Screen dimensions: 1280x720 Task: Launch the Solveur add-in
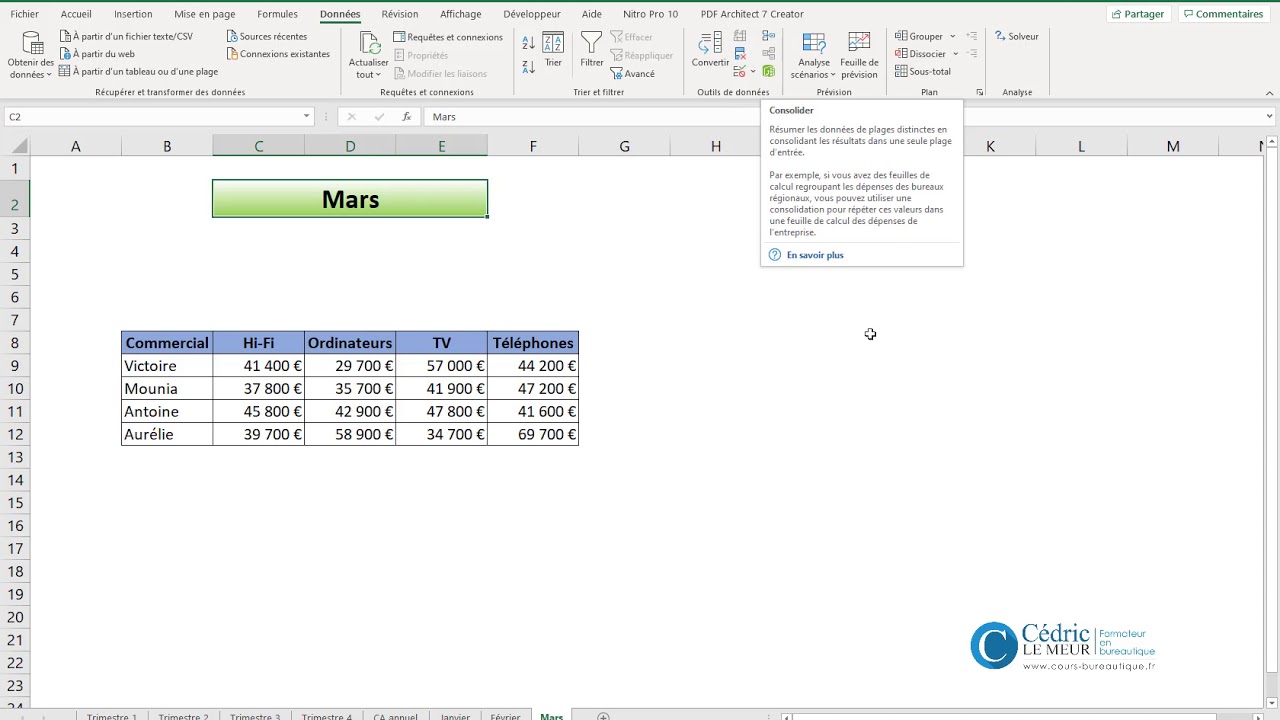coord(1017,36)
